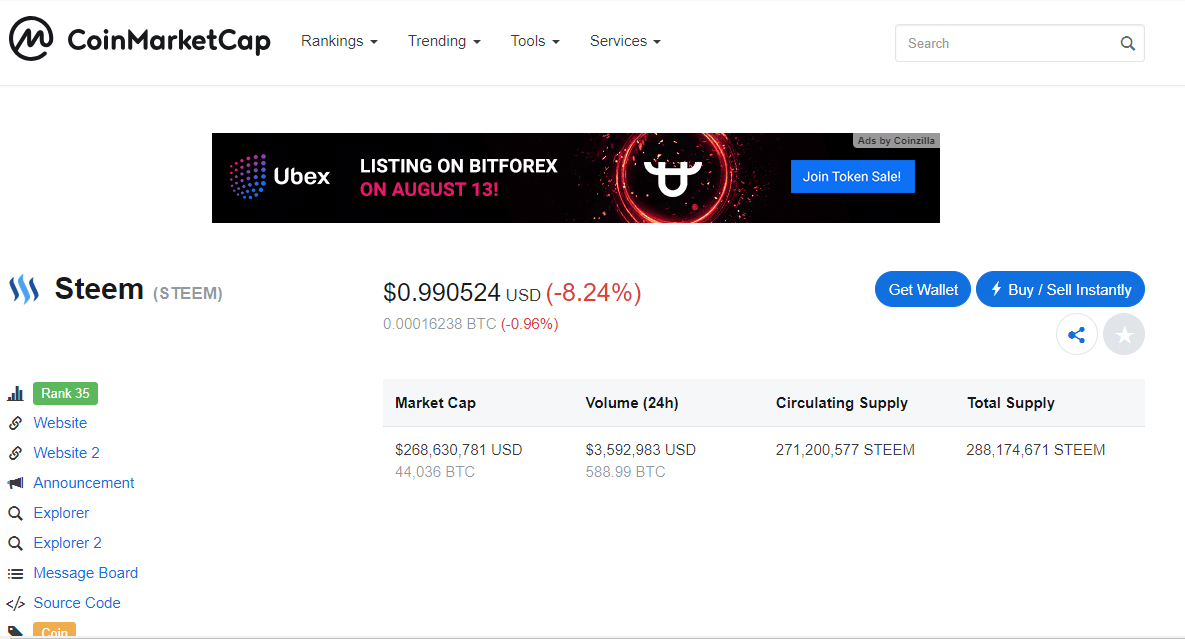Open the Rankings dropdown menu
The image size is (1185, 639).
click(x=339, y=41)
